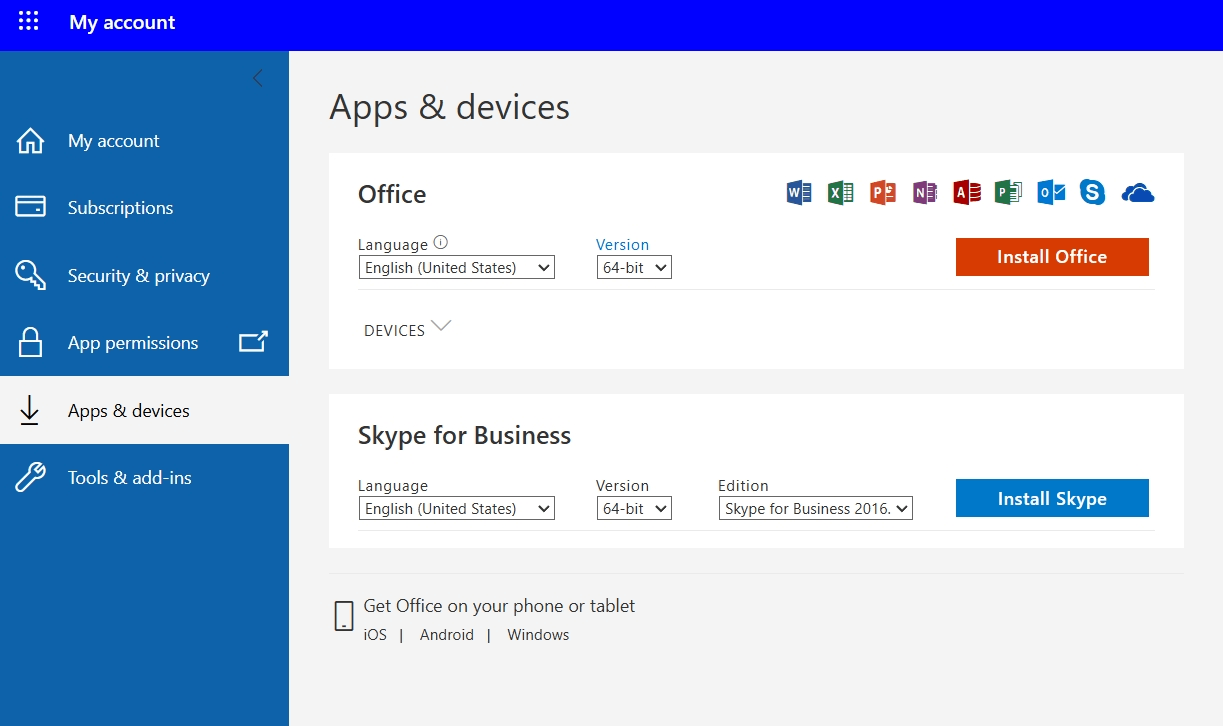Click the external link icon beside App permissions
Viewport: 1223px width, 726px height.
(x=254, y=342)
